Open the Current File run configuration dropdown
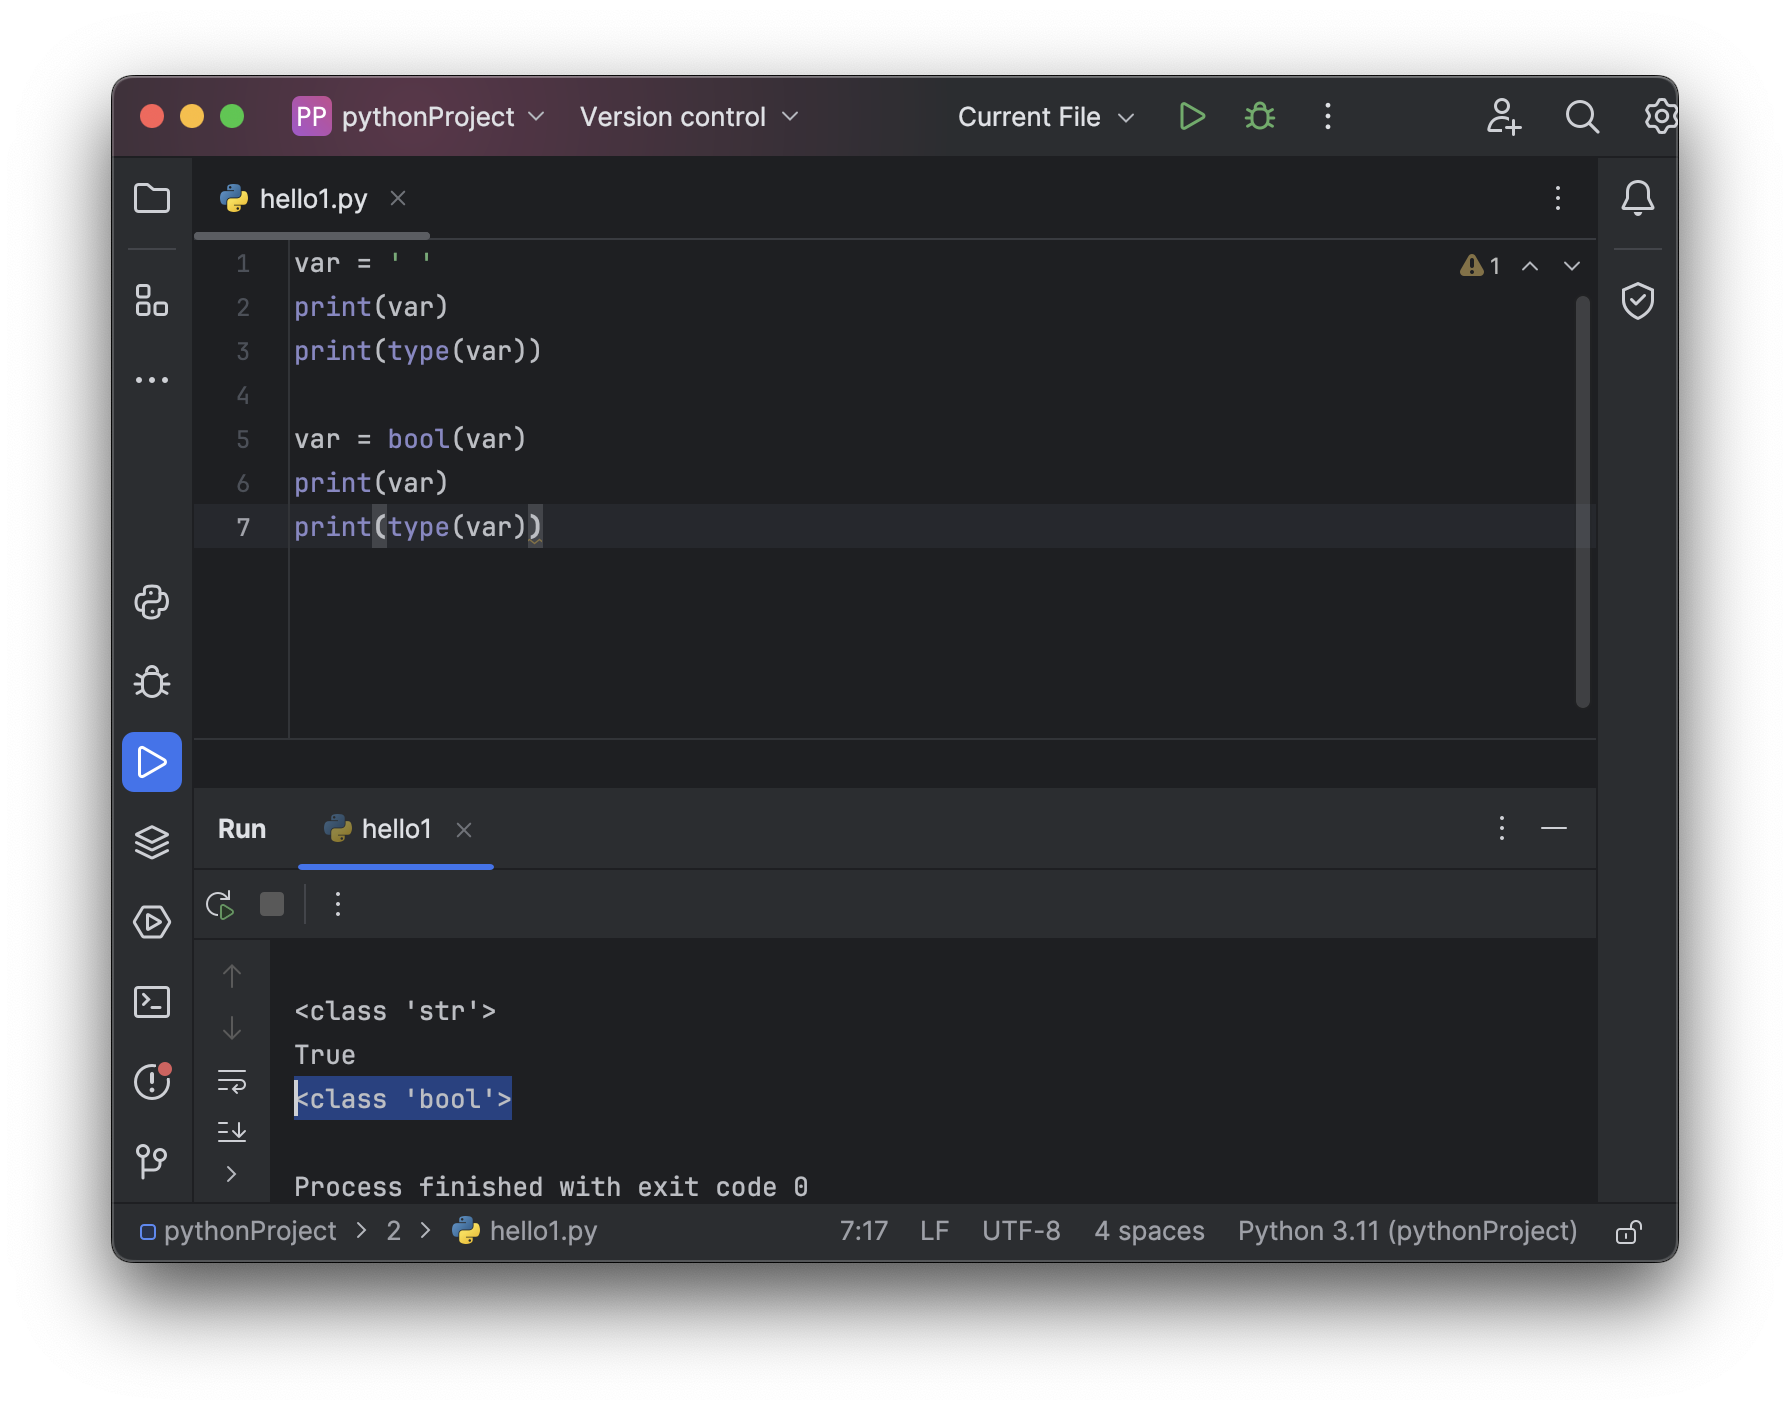The width and height of the screenshot is (1790, 1410). (x=1046, y=117)
